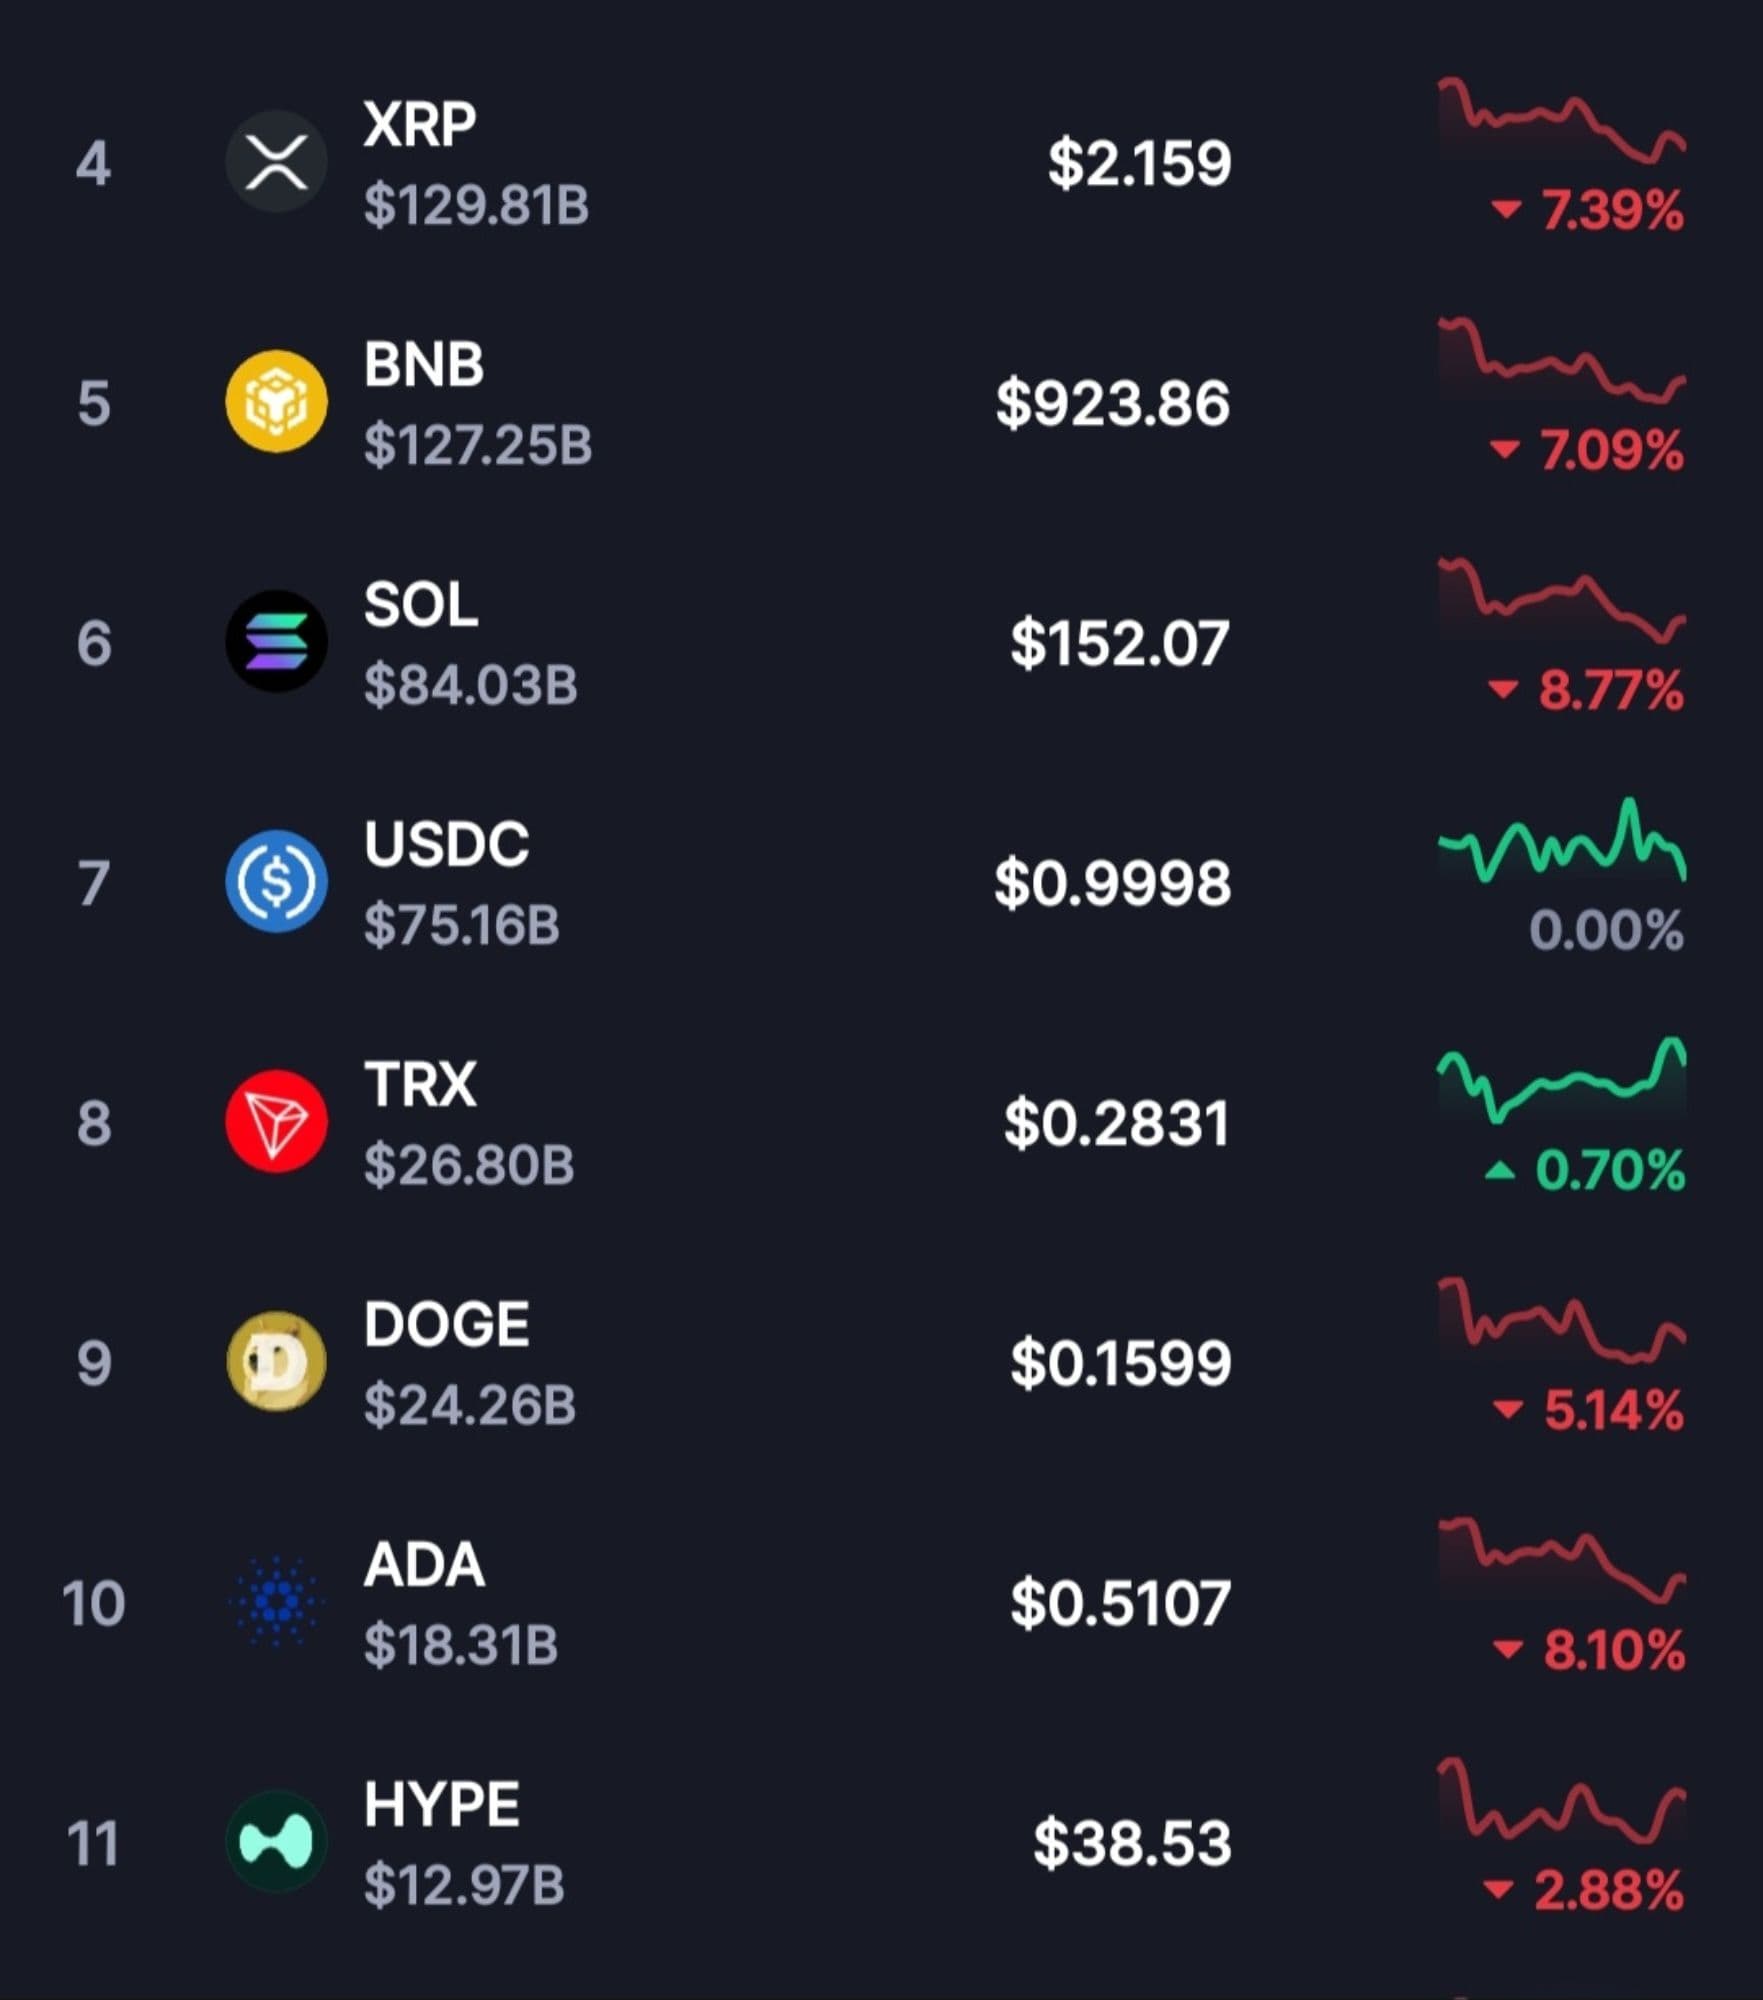
Task: Select rank number 10 row
Action: coord(93,1604)
